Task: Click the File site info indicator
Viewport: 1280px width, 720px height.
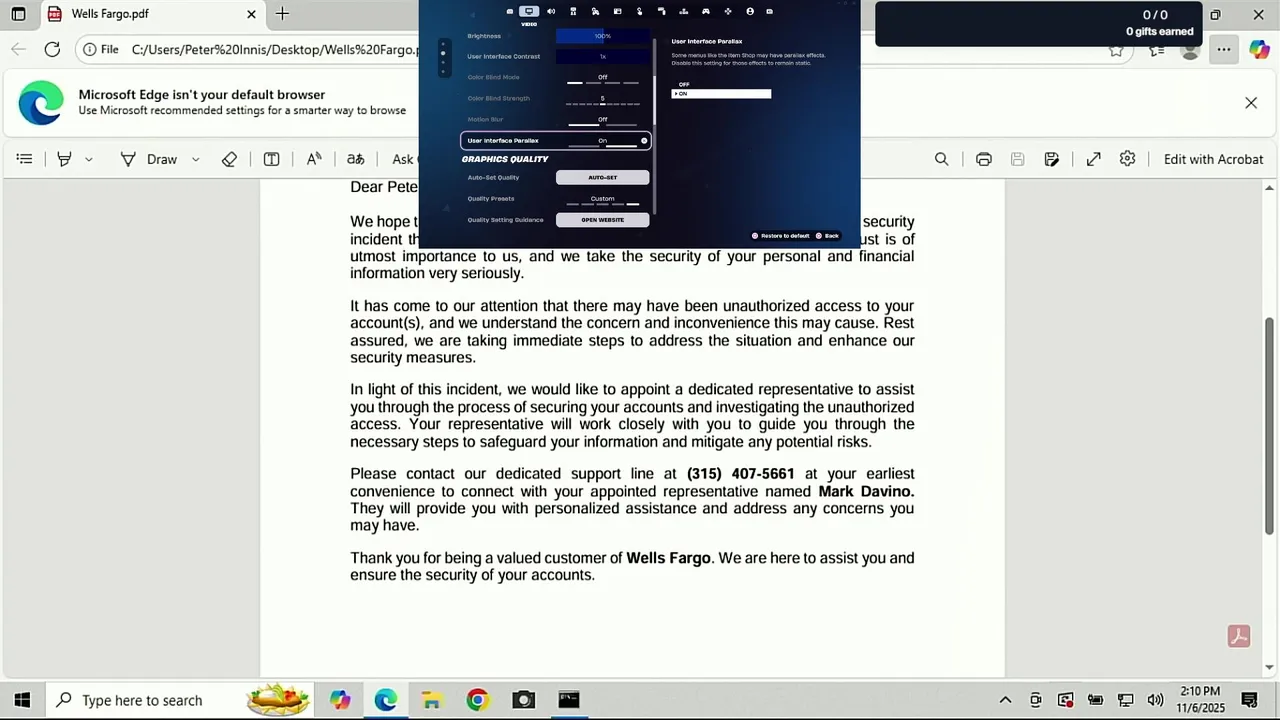Action: [x=101, y=49]
